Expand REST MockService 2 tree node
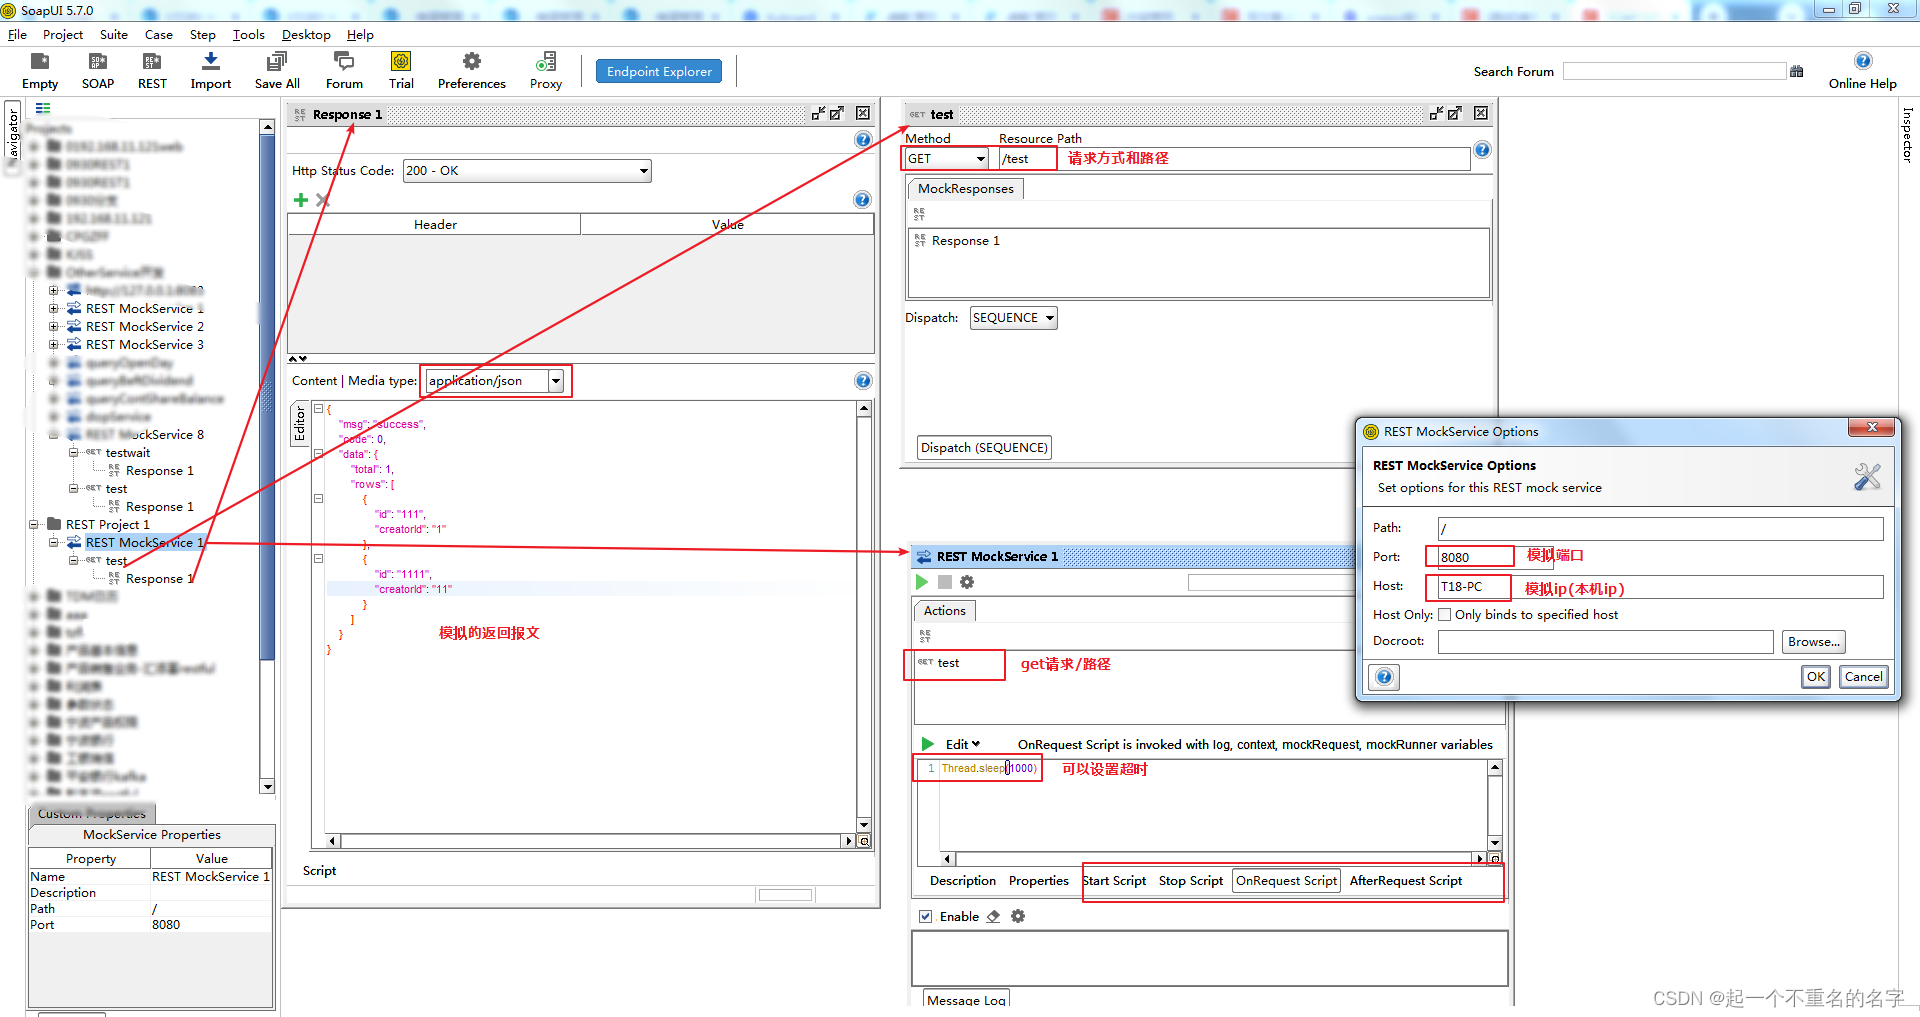Screen dimensions: 1920x1017 click(x=54, y=327)
